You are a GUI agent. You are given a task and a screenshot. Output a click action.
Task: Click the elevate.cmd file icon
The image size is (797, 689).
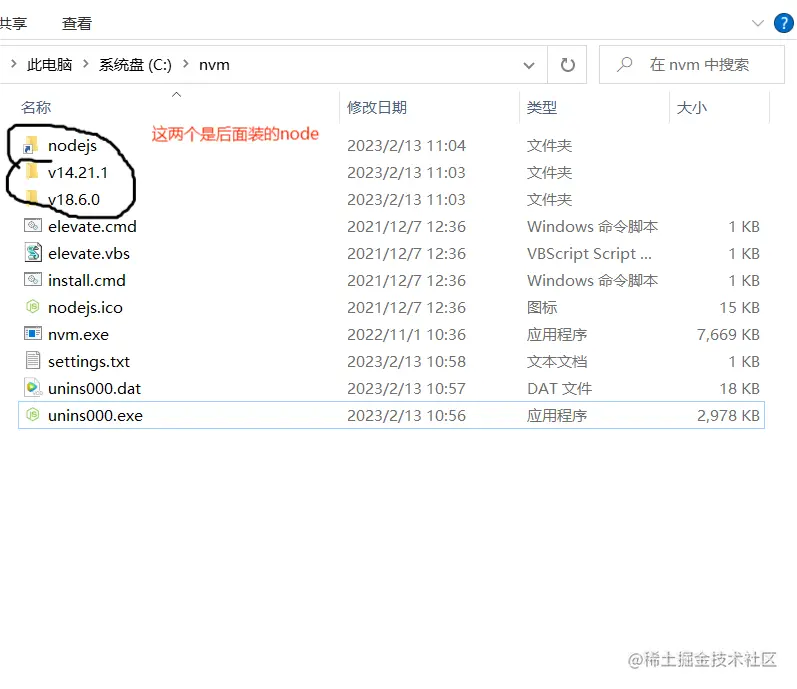[x=33, y=225]
